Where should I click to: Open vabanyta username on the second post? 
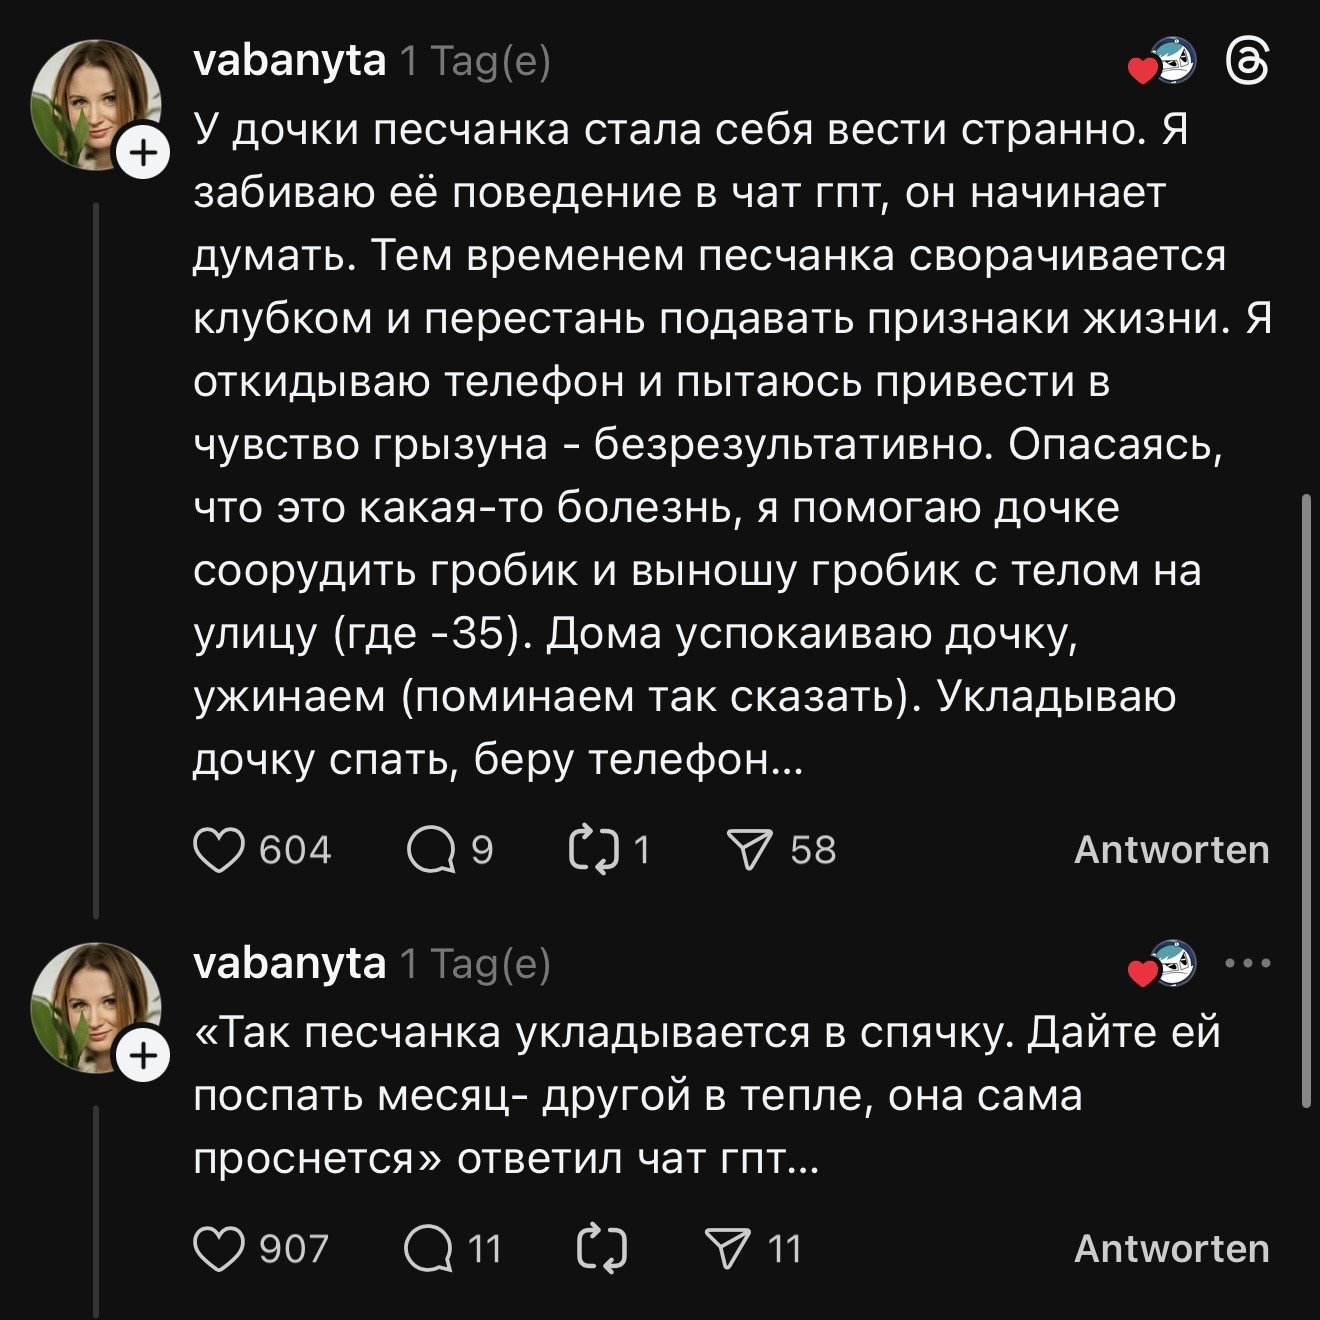point(289,963)
